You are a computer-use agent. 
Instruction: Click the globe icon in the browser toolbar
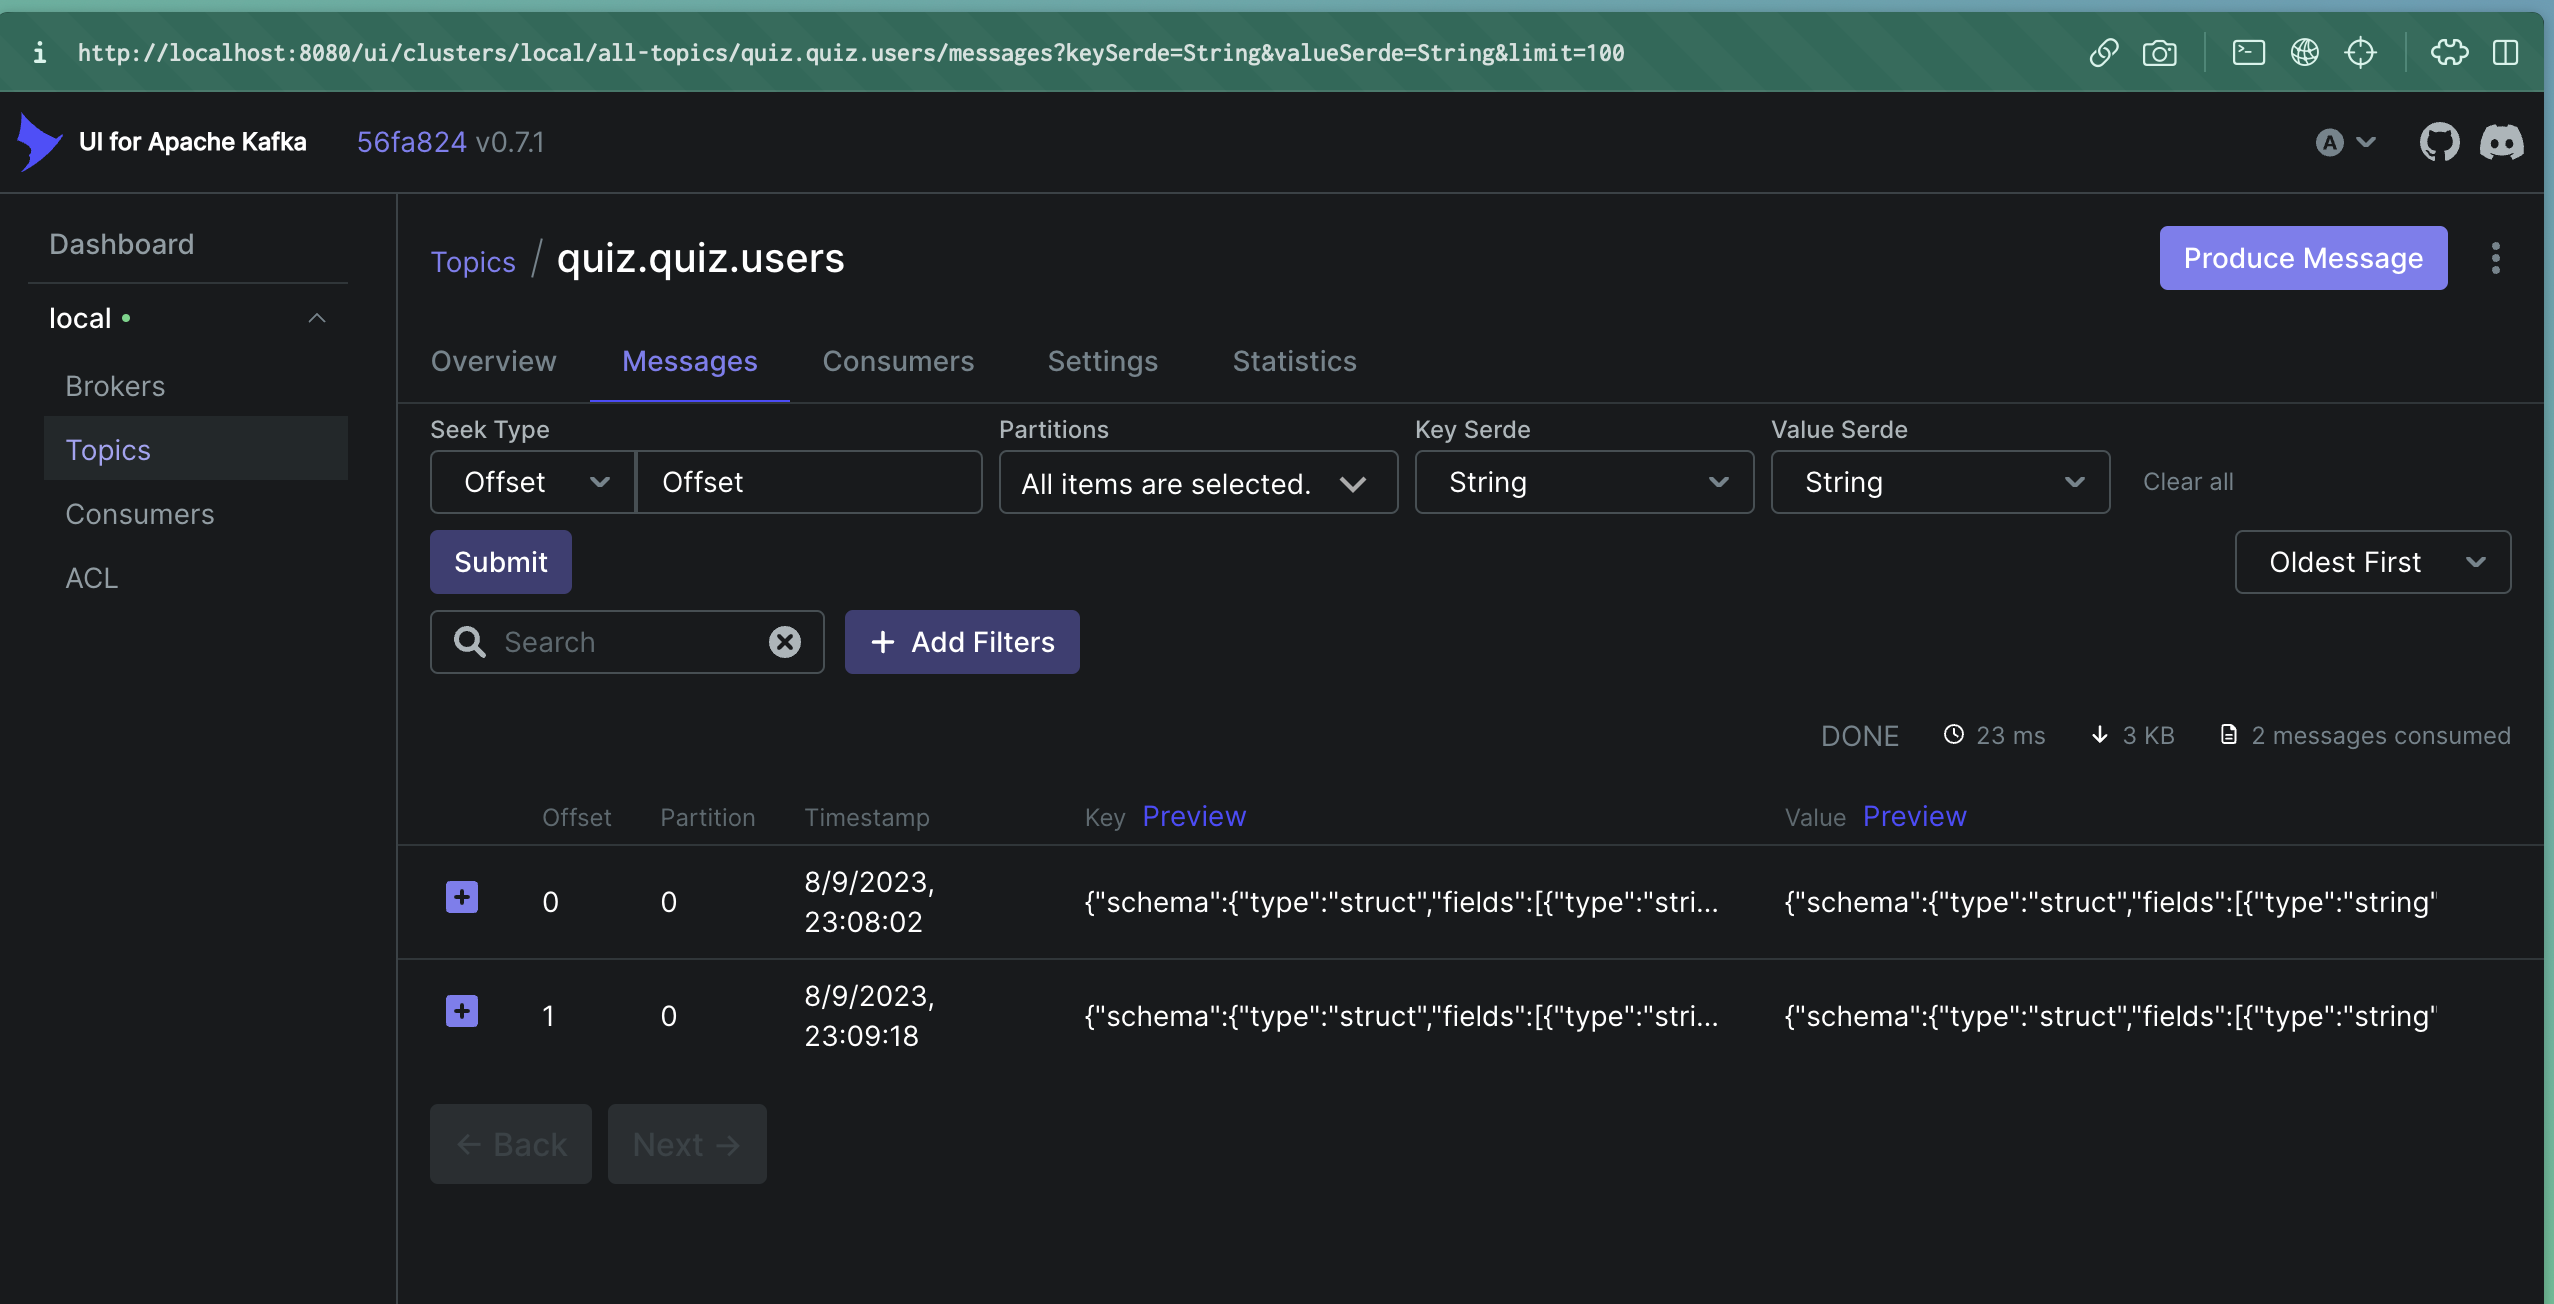(2306, 52)
